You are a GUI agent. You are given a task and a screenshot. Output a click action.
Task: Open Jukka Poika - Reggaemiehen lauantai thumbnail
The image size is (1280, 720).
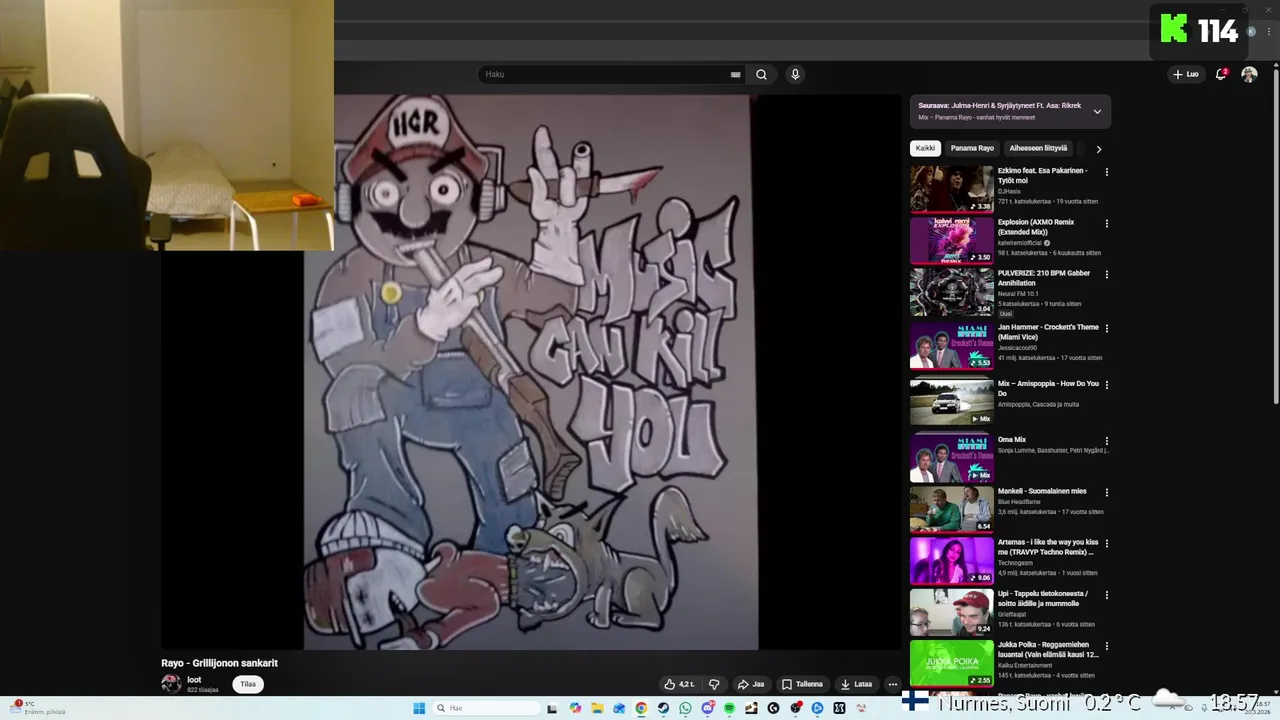click(x=952, y=663)
